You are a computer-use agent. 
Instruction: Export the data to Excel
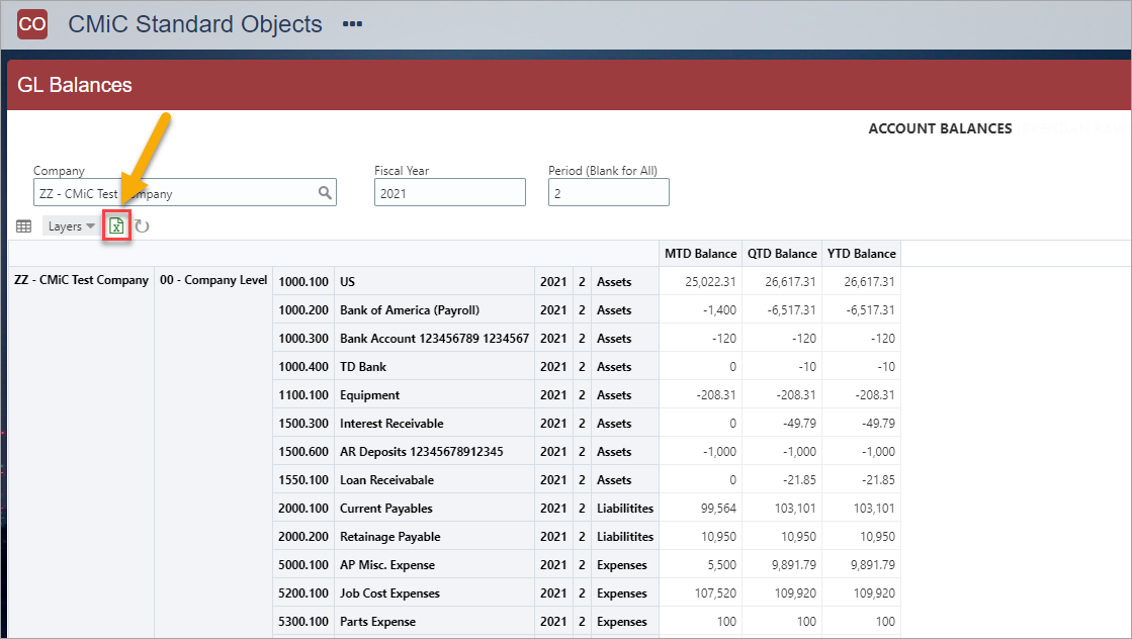pyautogui.click(x=116, y=226)
